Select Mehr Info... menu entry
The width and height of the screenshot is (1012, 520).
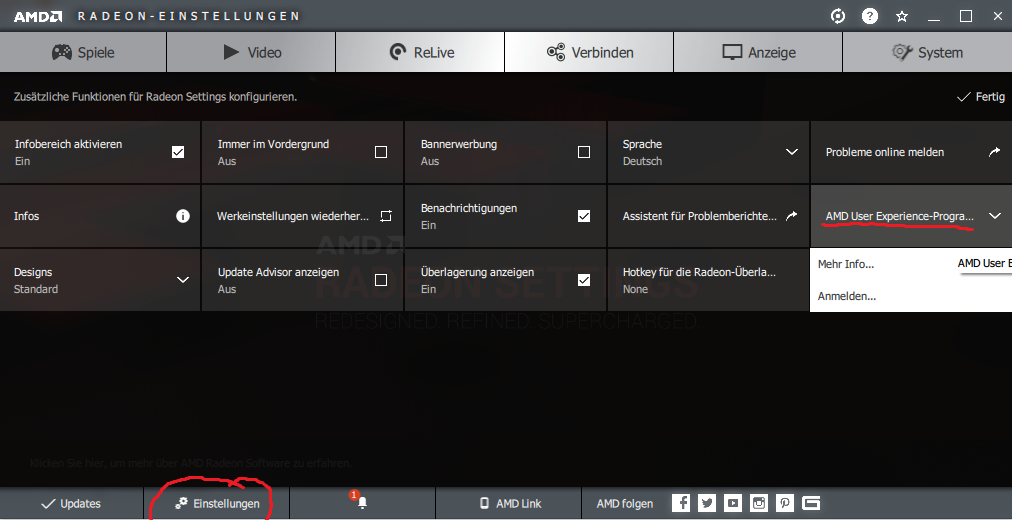point(845,264)
